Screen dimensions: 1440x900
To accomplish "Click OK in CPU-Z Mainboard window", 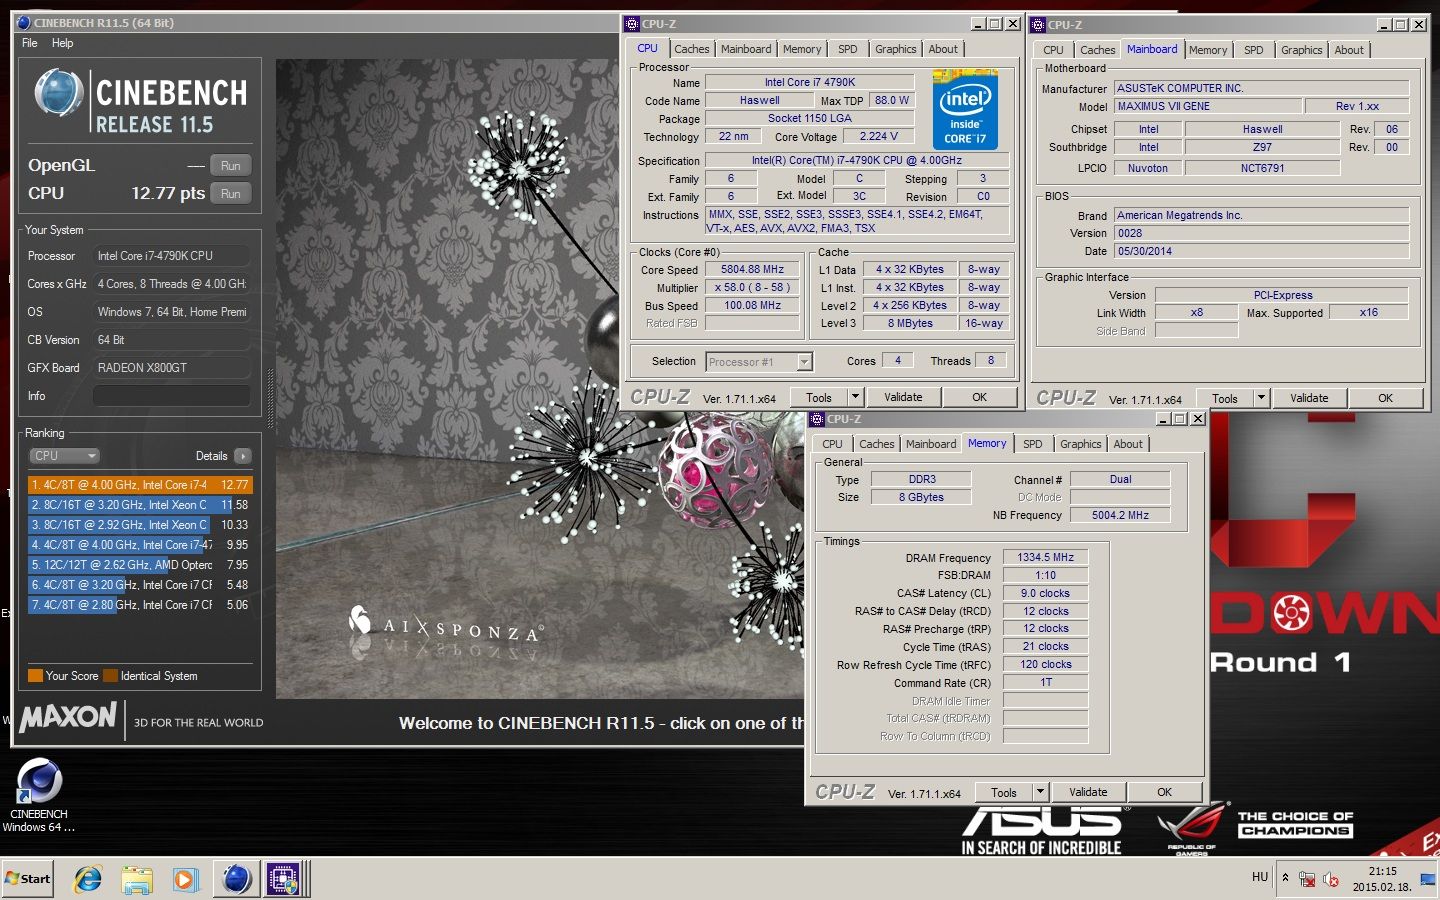I will 1385,398.
